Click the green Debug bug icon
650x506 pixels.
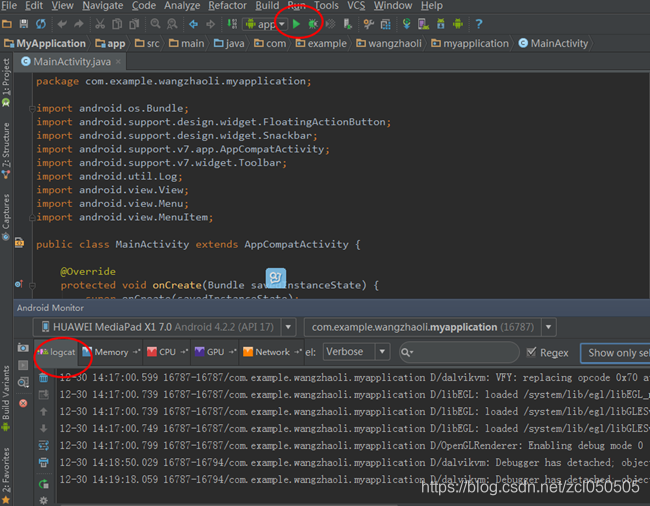pyautogui.click(x=313, y=24)
